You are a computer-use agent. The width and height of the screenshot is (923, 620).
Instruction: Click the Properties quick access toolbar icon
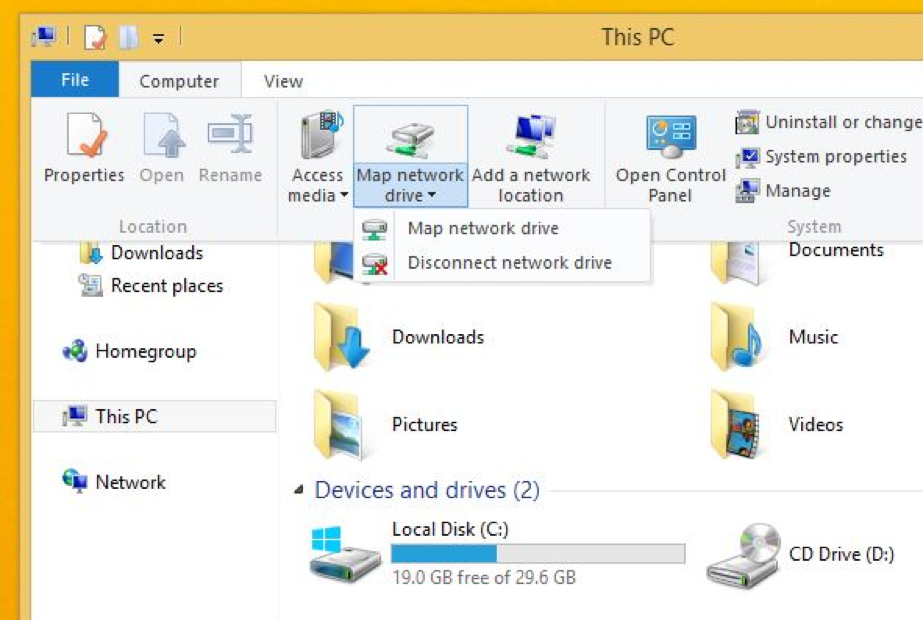point(95,38)
